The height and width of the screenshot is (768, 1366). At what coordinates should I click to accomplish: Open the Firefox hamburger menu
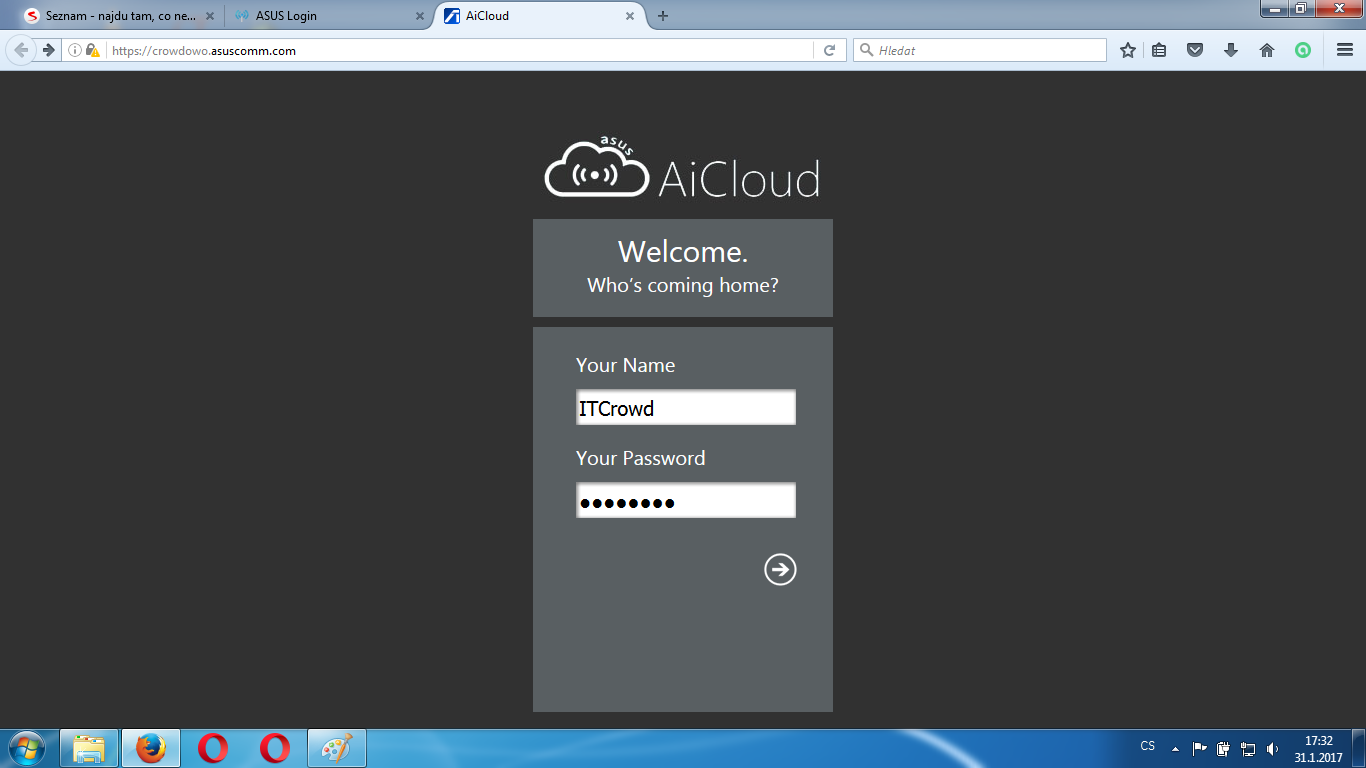pos(1345,50)
